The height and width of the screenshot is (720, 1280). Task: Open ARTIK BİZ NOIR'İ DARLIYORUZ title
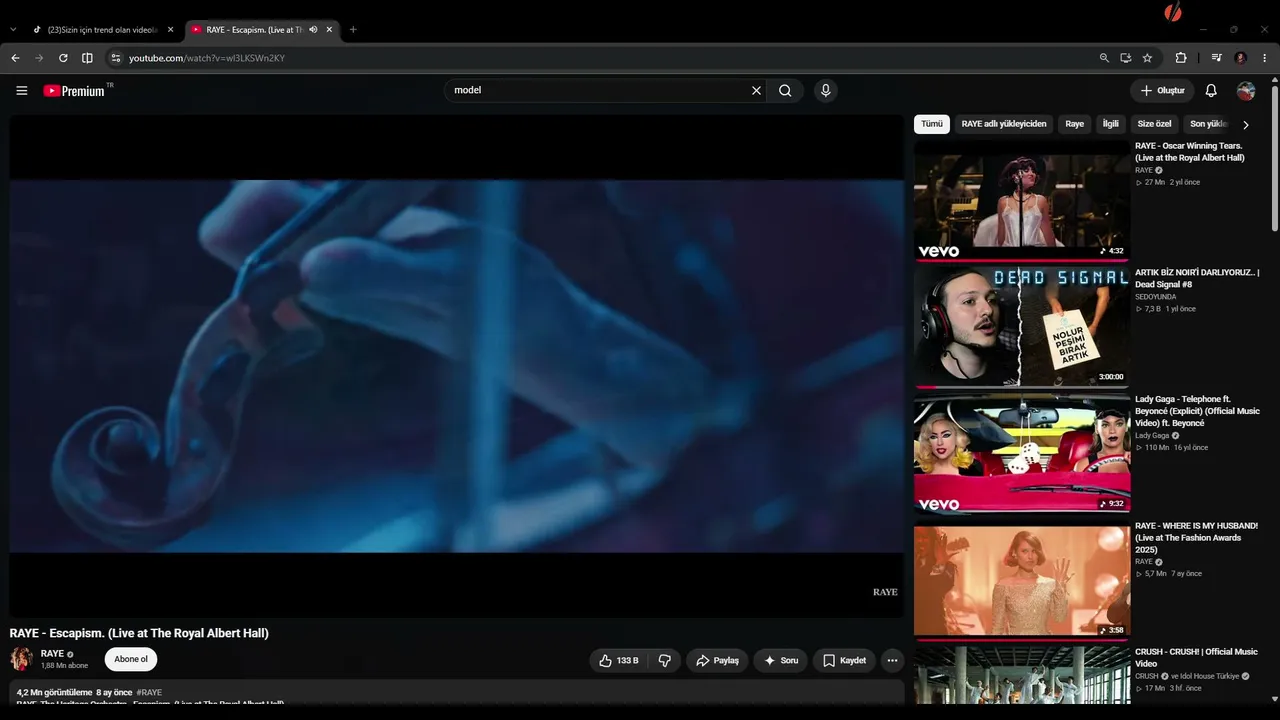1197,279
